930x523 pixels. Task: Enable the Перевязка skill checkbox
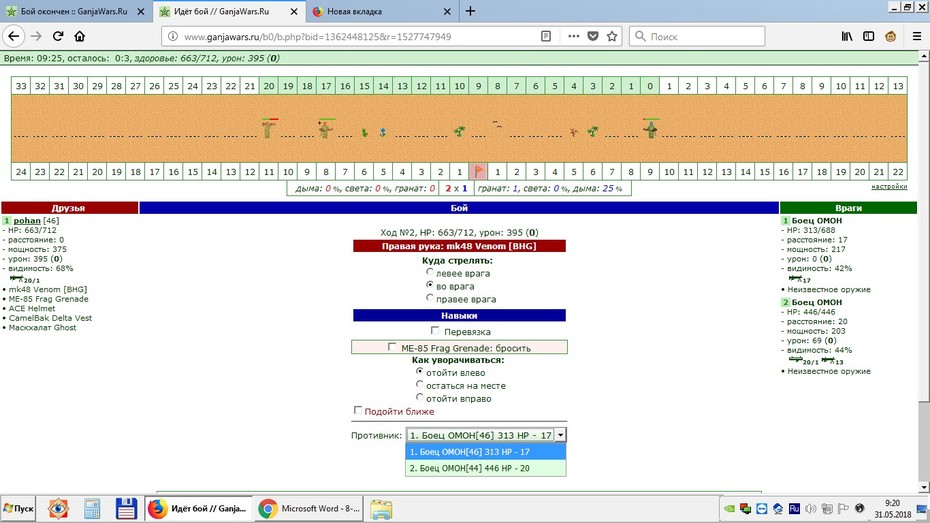click(x=435, y=330)
